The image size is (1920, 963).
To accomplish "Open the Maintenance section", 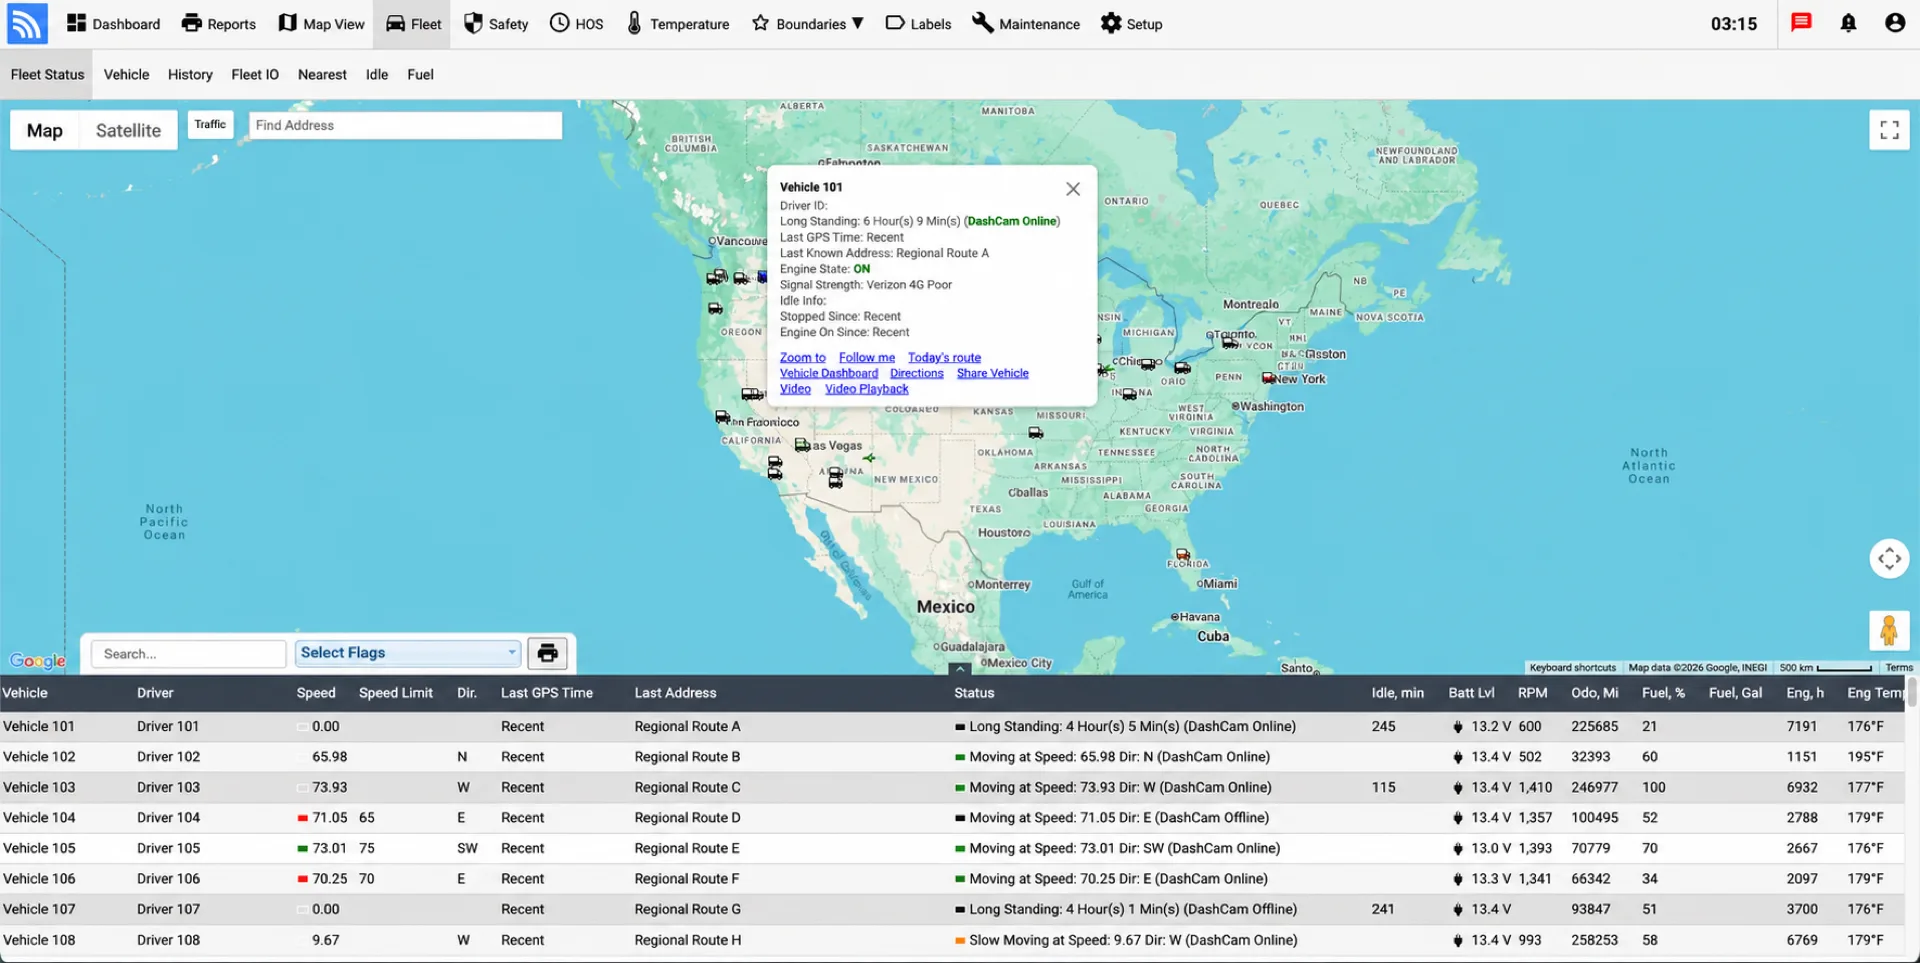I will 1026,24.
